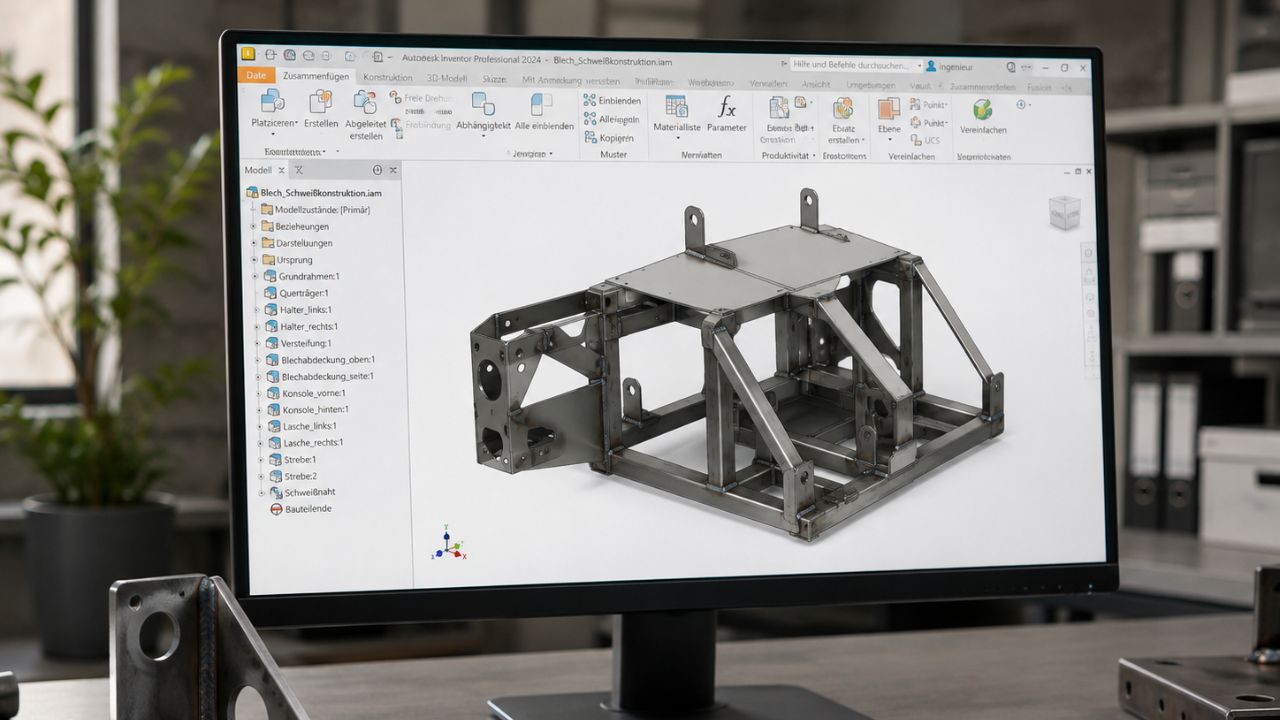Click the Ebene work plane icon
The width and height of the screenshot is (1280, 720).
(x=889, y=109)
